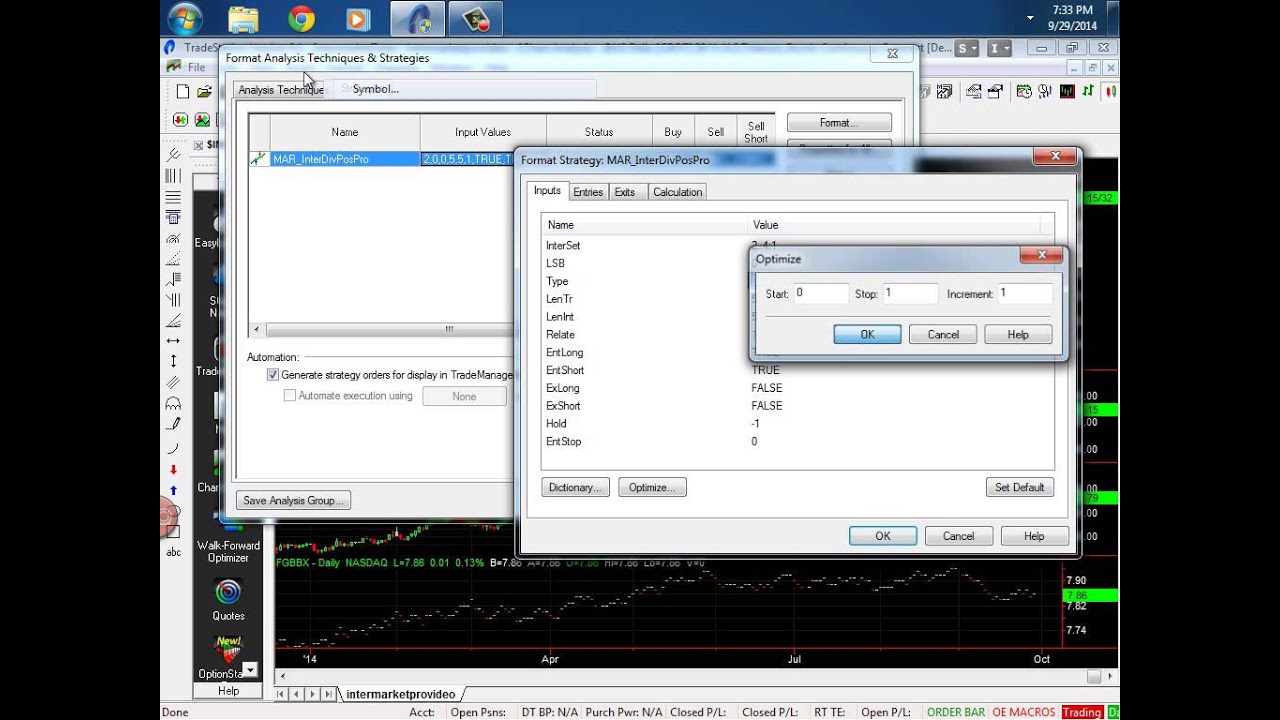
Task: Toggle Generate strategy orders checkbox
Action: [x=273, y=375]
